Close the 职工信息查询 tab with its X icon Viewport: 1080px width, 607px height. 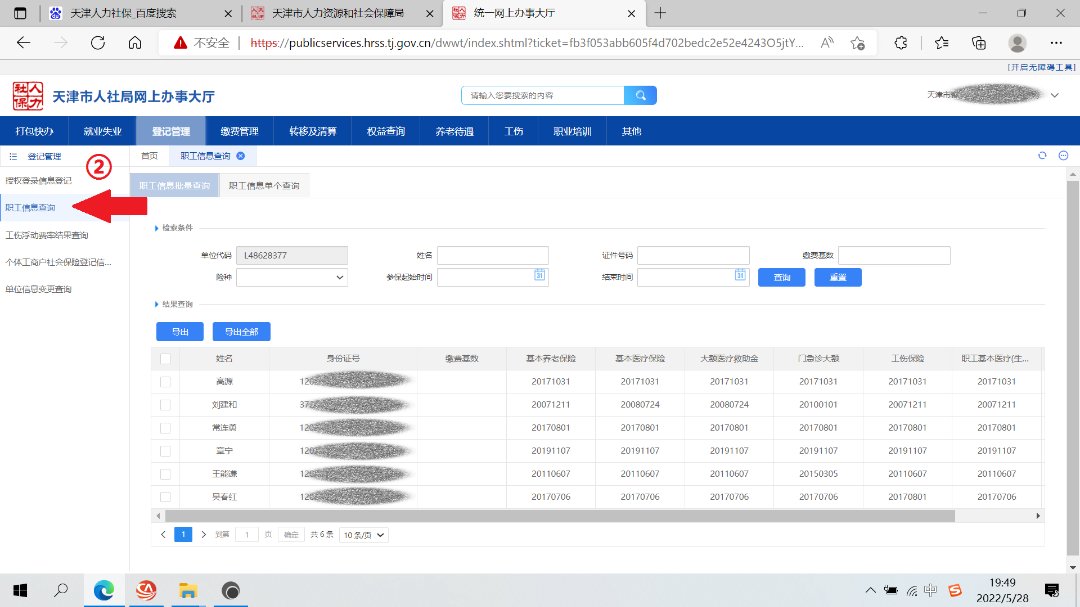click(x=241, y=156)
